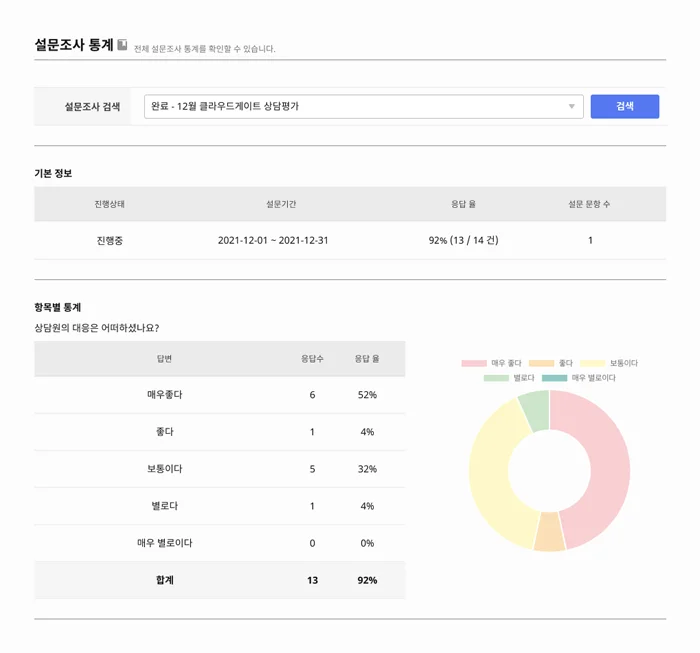Click the 진행중 status cell
700x653 pixels.
click(x=109, y=241)
